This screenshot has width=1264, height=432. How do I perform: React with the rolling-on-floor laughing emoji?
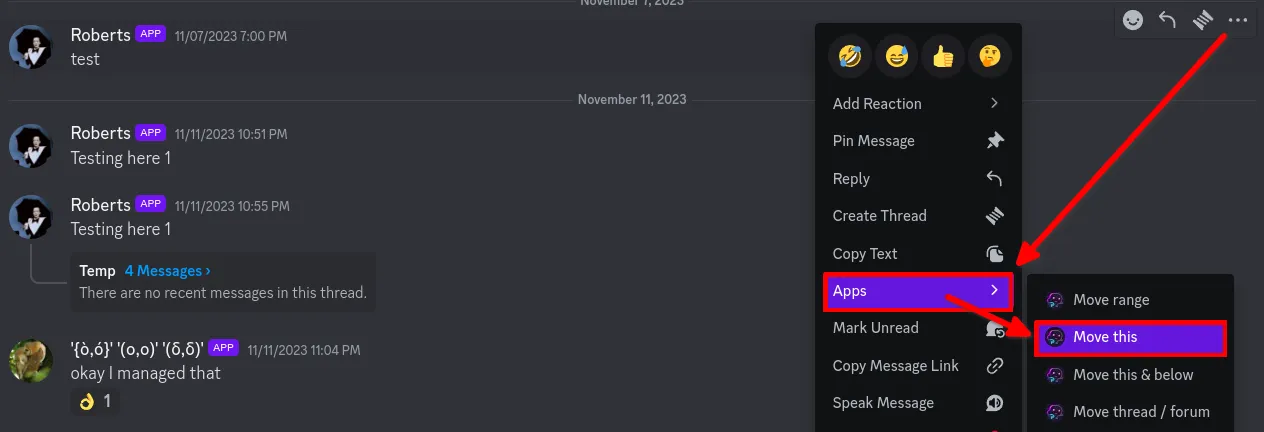851,57
